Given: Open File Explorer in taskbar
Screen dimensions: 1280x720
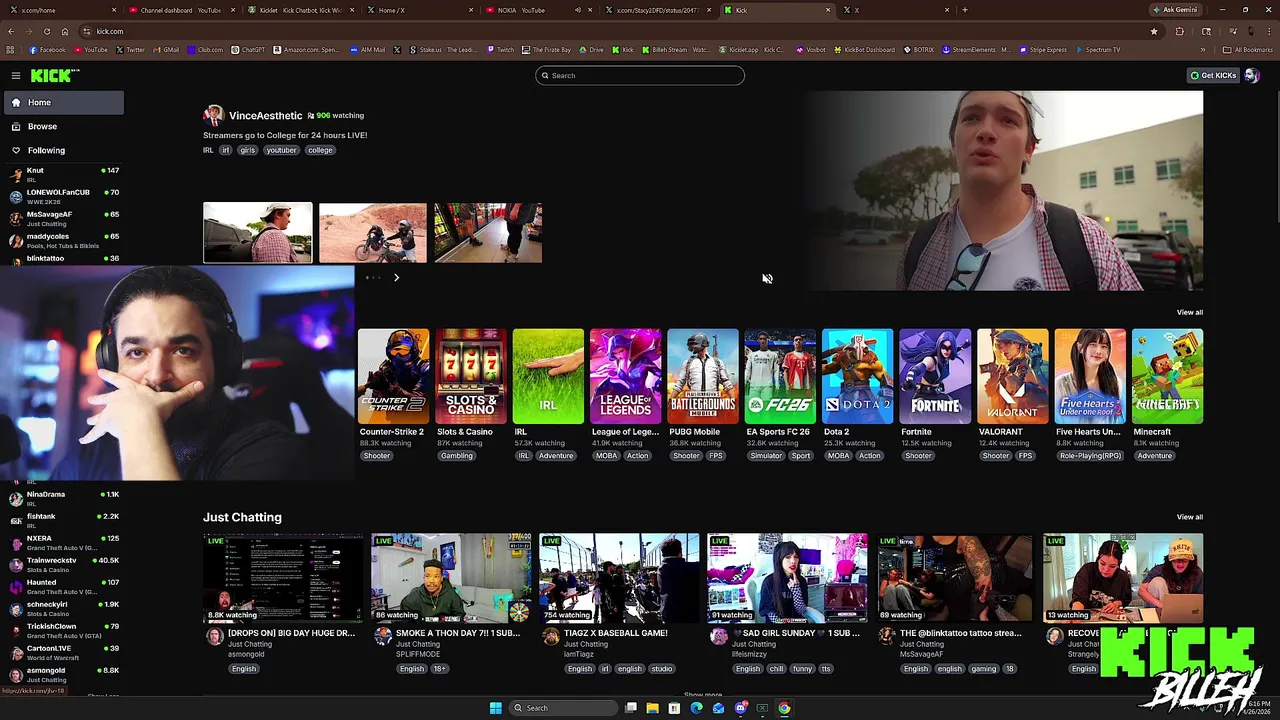Looking at the screenshot, I should tap(652, 708).
